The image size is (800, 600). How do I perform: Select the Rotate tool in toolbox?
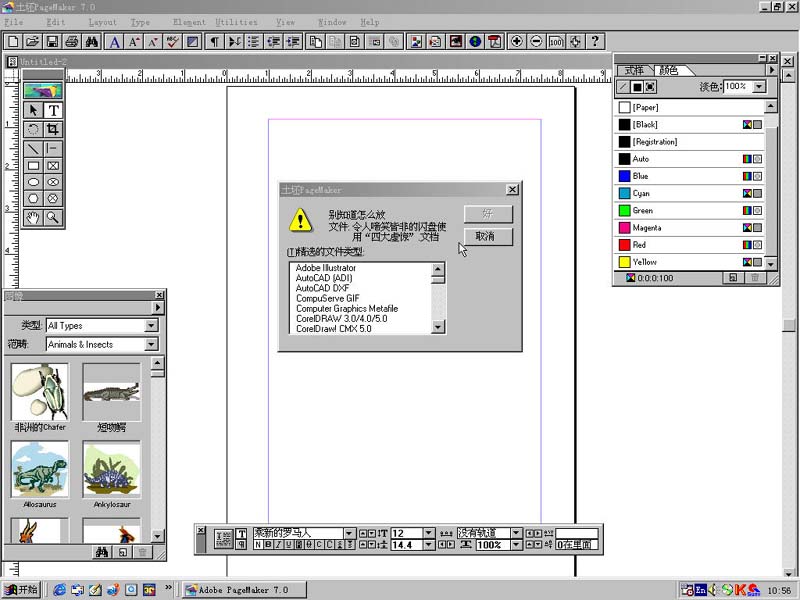pos(33,129)
